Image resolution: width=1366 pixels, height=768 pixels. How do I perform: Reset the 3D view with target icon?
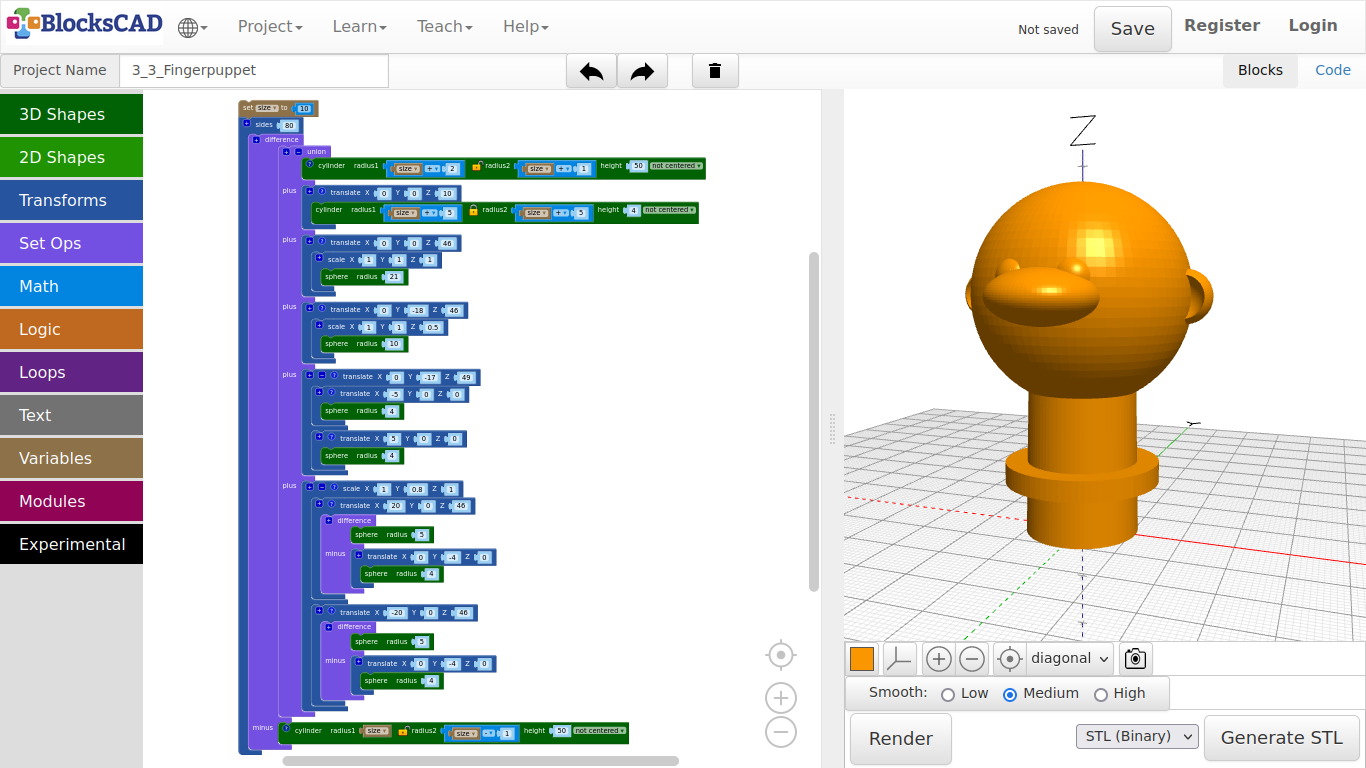[x=1010, y=659]
